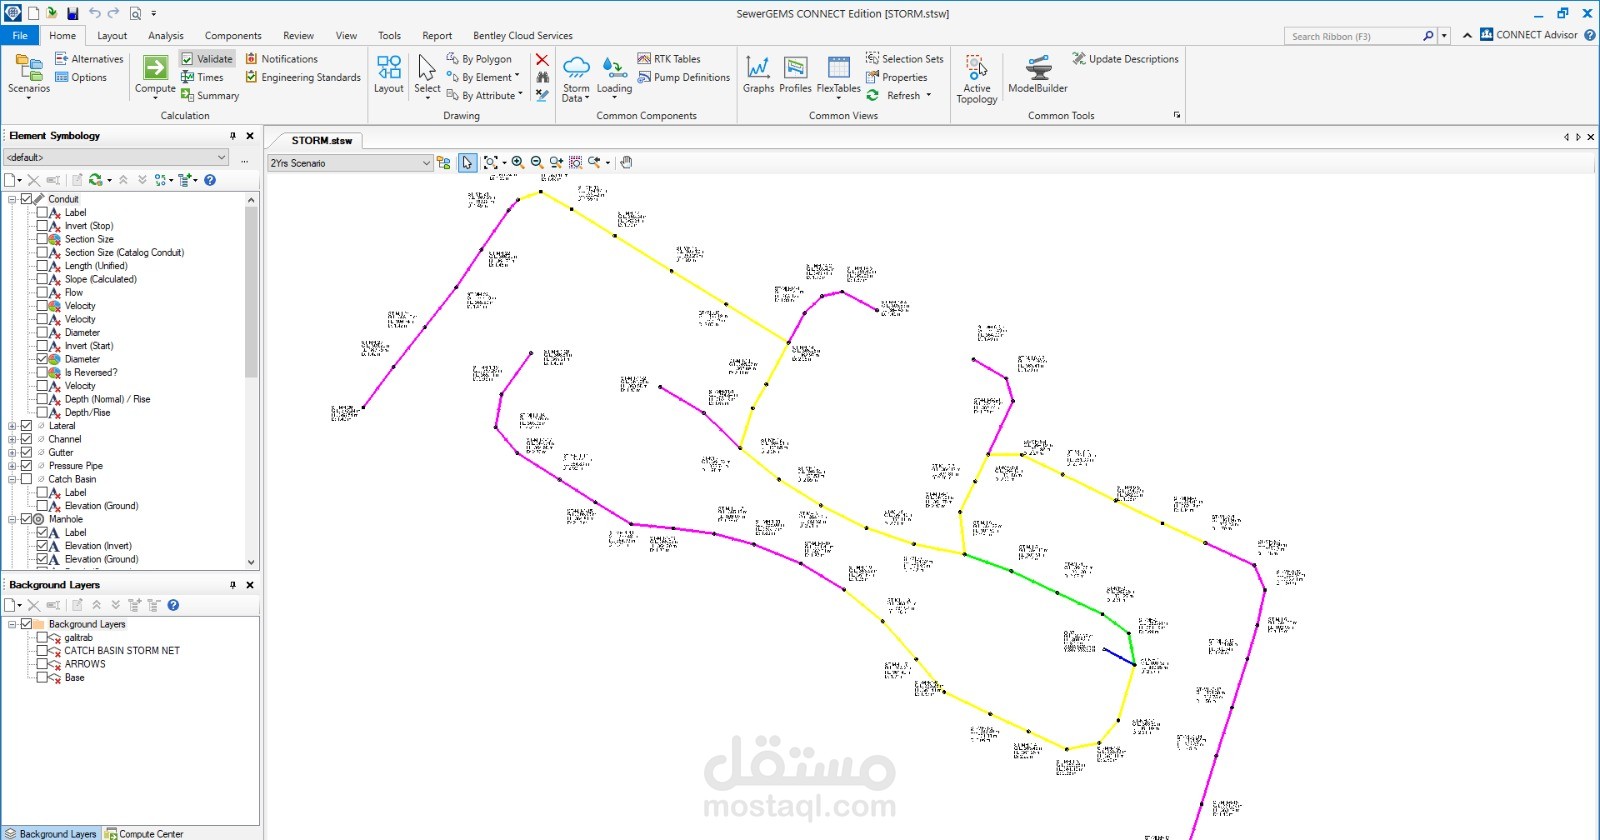Click Zoom In on drawing toolbar
This screenshot has width=1600, height=840.
[518, 162]
